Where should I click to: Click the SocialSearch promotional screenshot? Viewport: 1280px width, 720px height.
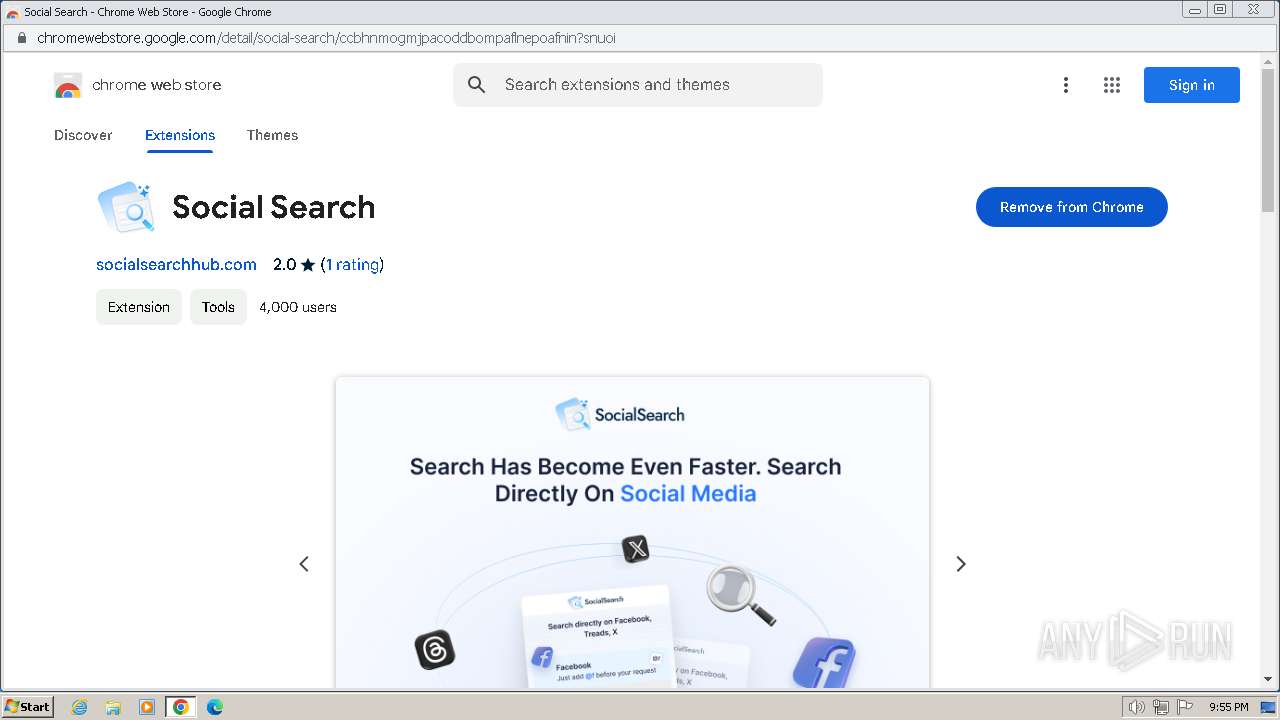point(632,532)
